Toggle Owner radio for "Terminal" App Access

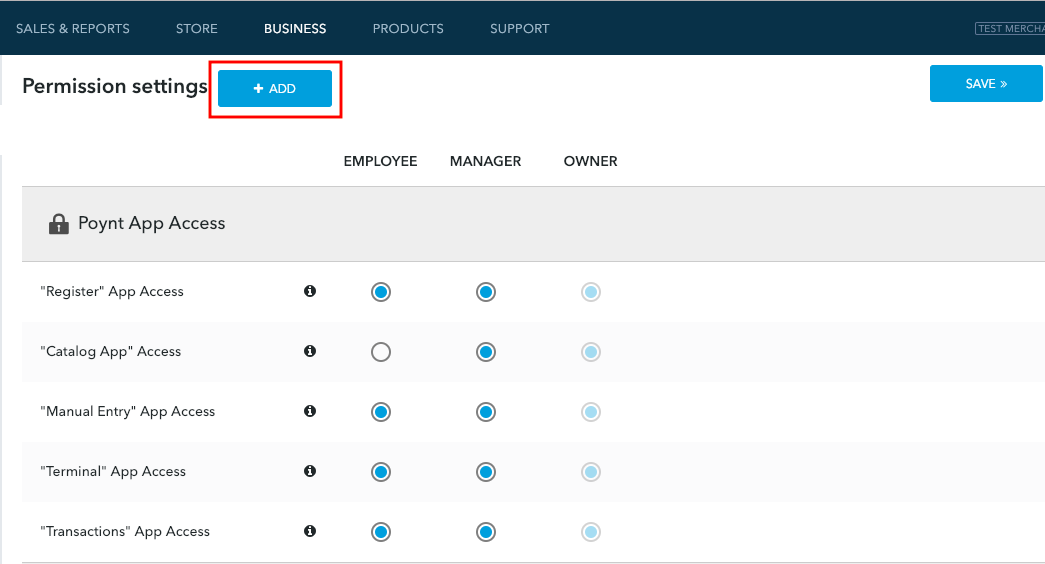point(590,472)
